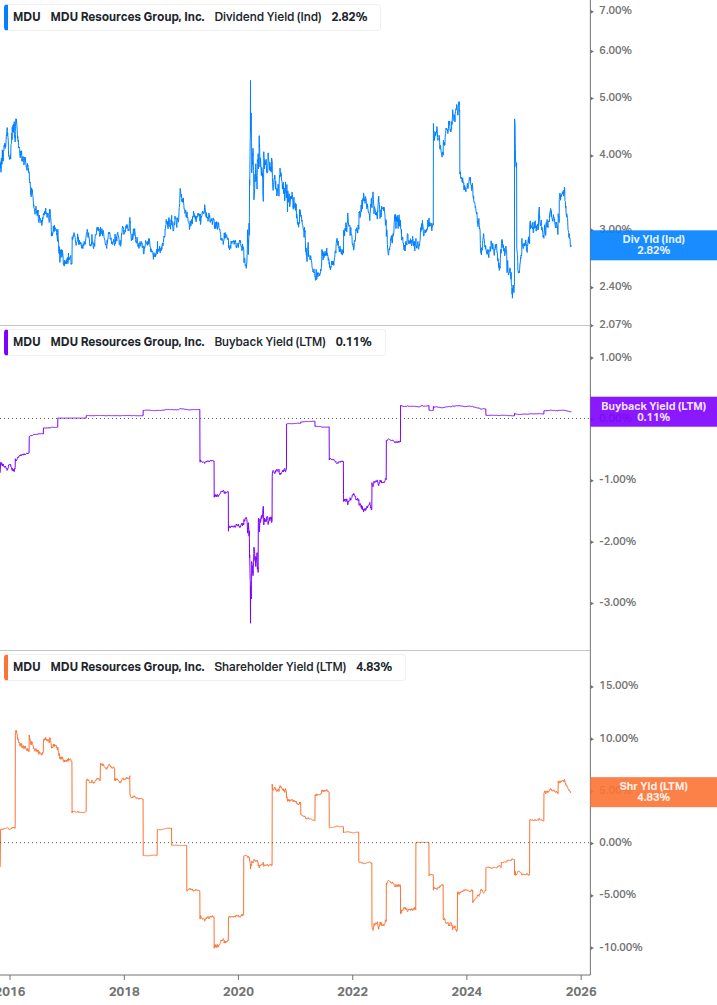Click the -5.00% axis label in shareholder chart
Screen dimensions: 717x1005
[x=617, y=895]
